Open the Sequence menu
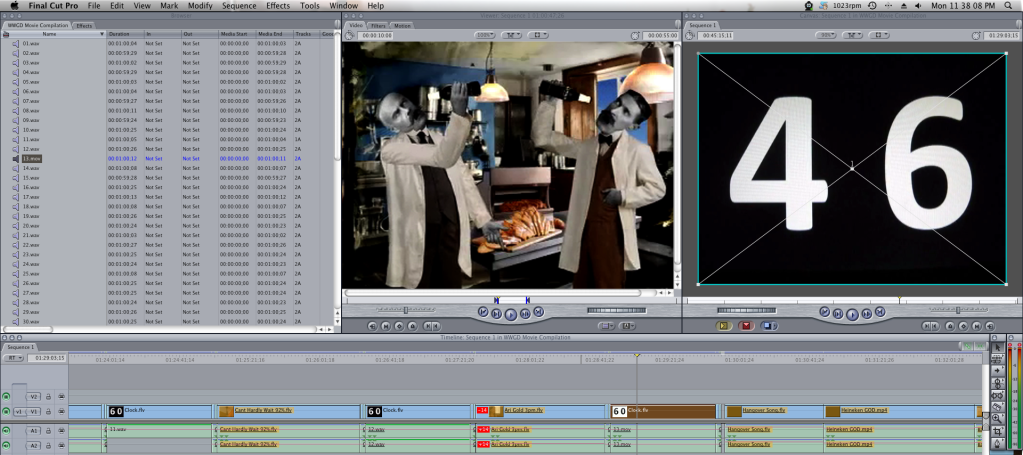1023x455 pixels. pos(239,6)
